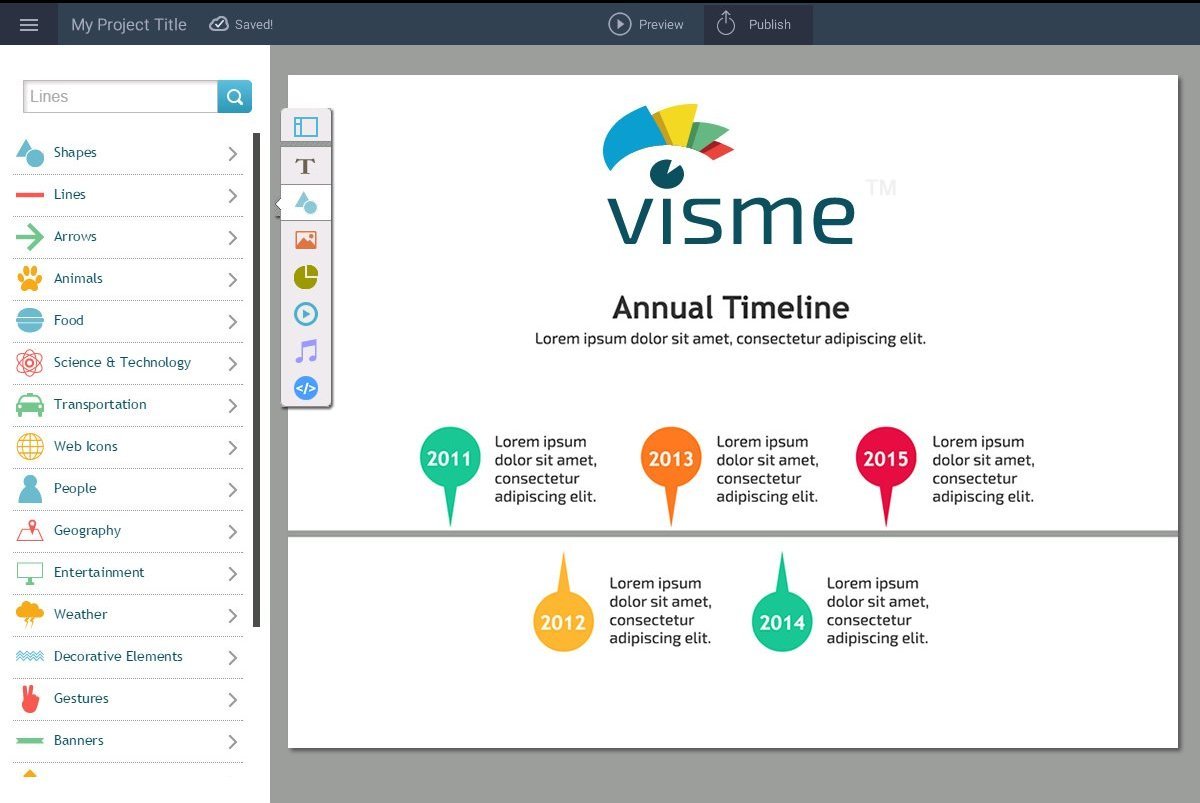Image resolution: width=1200 pixels, height=803 pixels.
Task: Click the Shapes category icon
Action: (30, 152)
